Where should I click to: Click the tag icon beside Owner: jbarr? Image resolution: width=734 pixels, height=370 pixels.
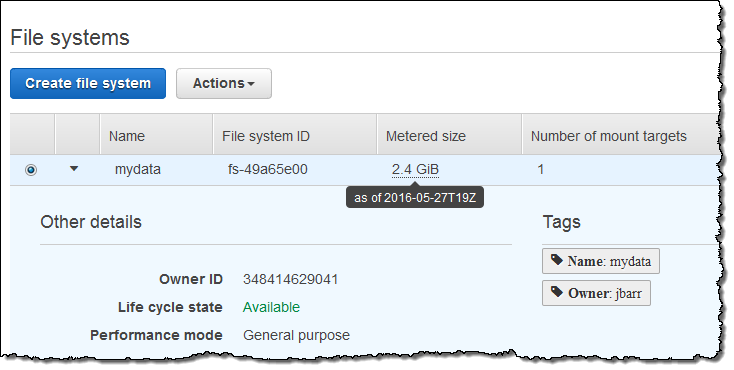(x=557, y=292)
